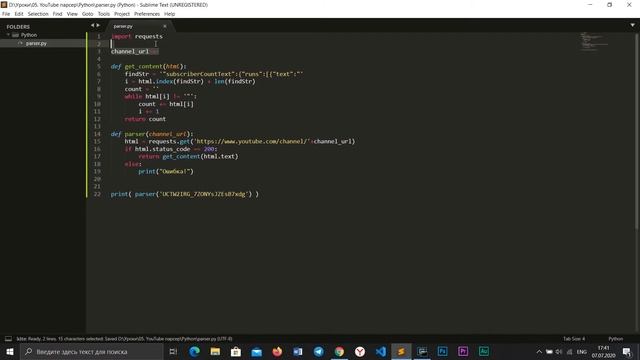640x360 pixels.
Task: Open Premiere Pro from taskbar
Action: tap(463, 351)
